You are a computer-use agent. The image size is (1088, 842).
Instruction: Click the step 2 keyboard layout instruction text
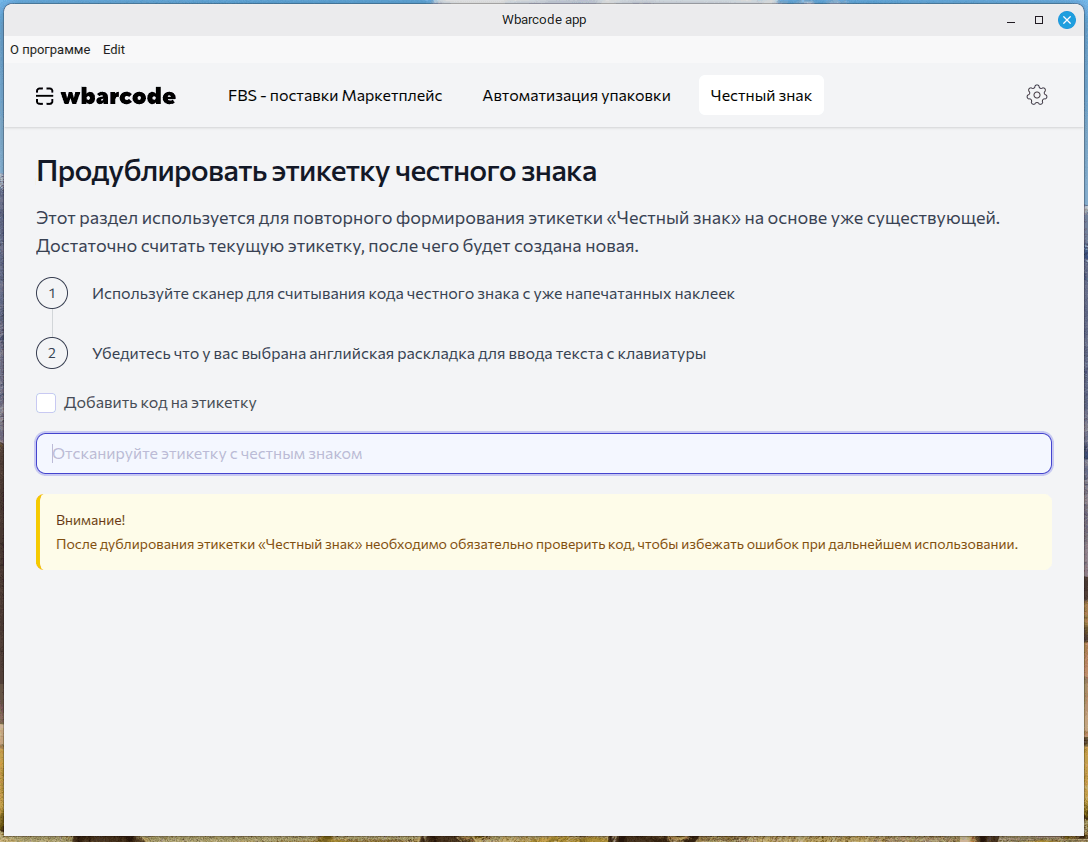tap(399, 352)
